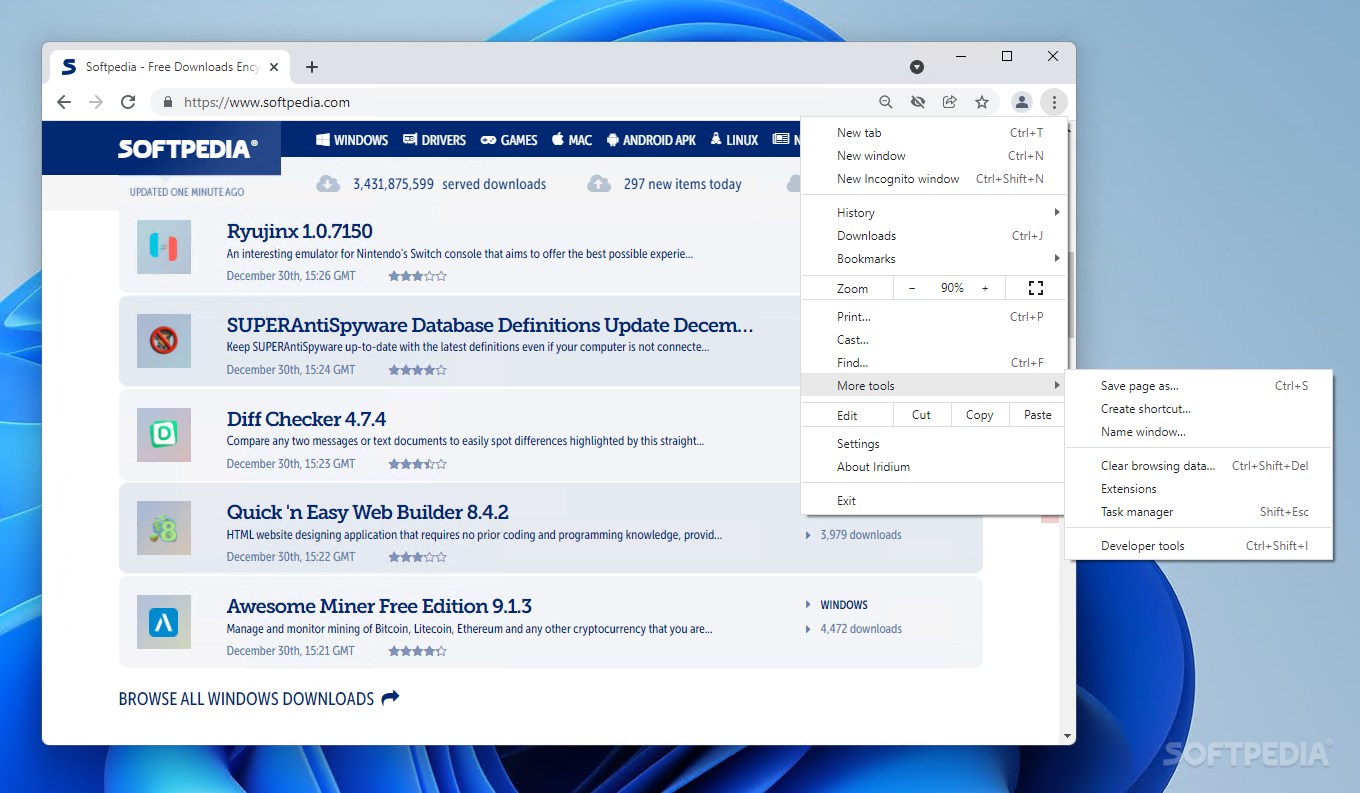Click Cut in the Edit row
1360x793 pixels.
921,415
